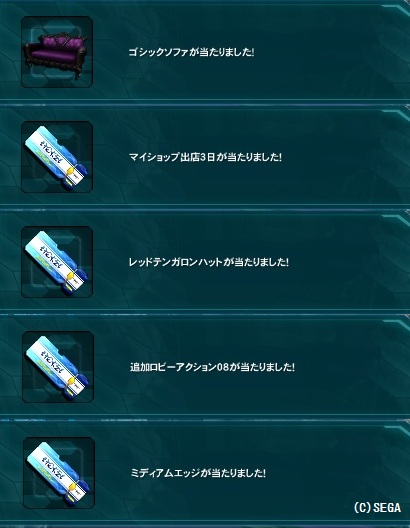
Task: Select the entire マイショップ出店3日 prize row
Action: coord(205,156)
